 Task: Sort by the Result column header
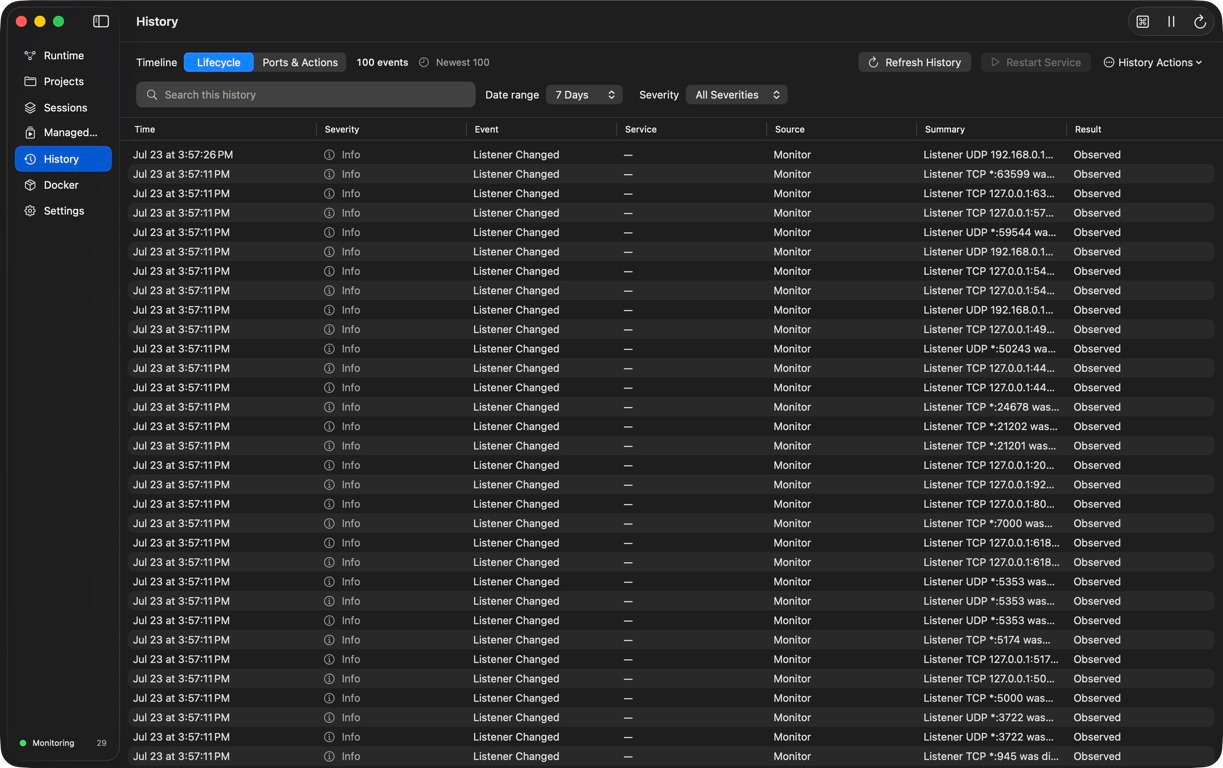coord(1088,129)
